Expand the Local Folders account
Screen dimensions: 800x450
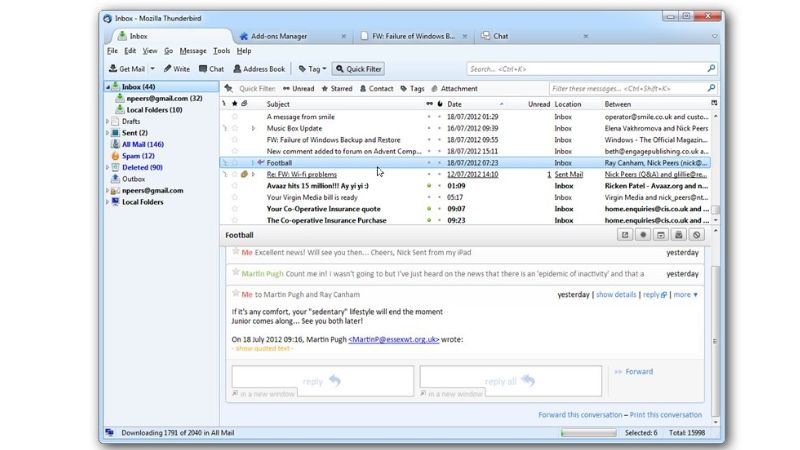108,202
